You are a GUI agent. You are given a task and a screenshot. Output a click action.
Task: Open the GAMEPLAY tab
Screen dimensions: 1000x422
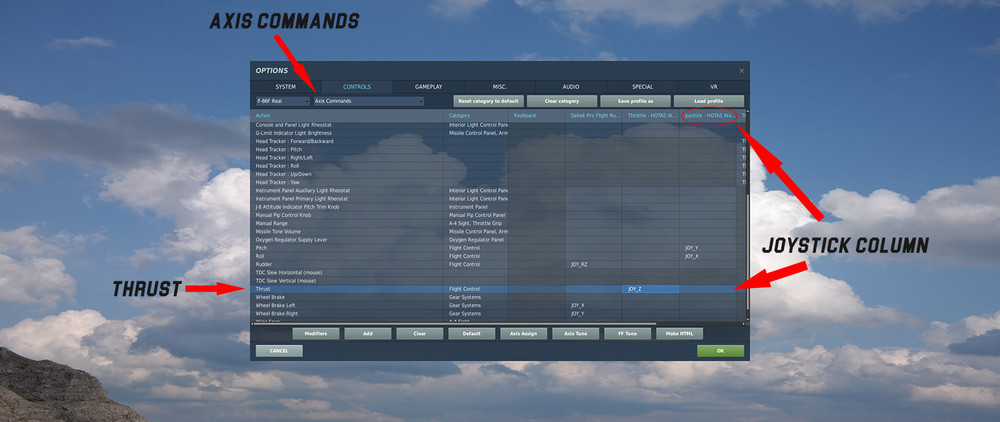click(429, 87)
